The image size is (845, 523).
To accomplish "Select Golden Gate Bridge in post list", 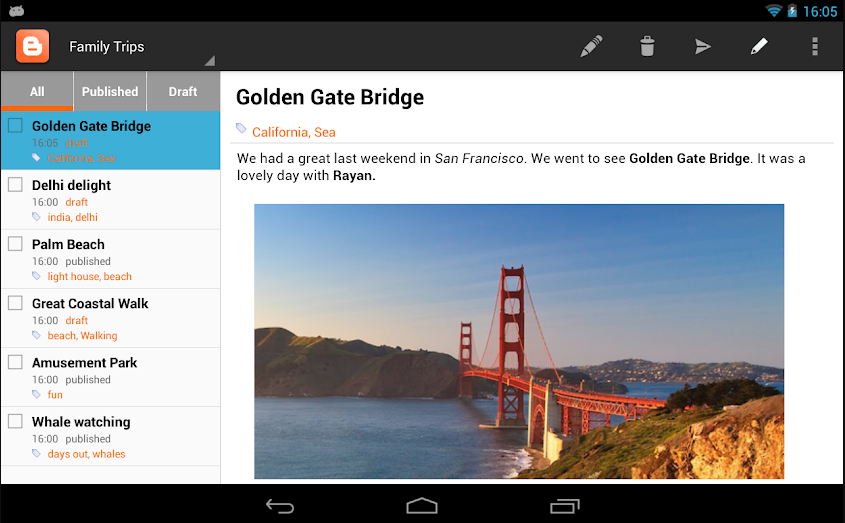I will [110, 141].
